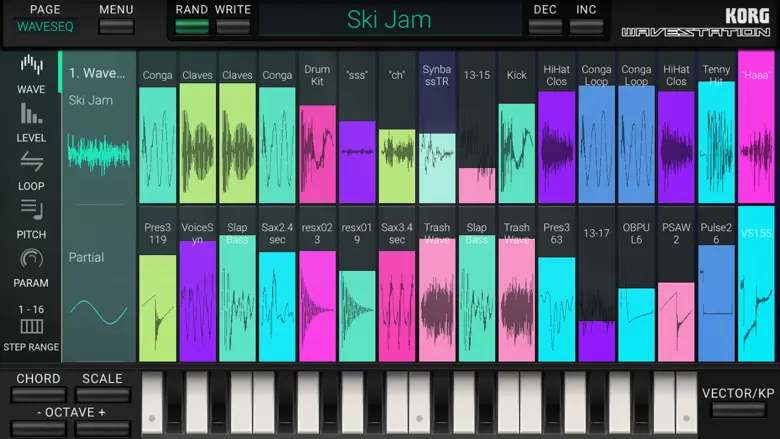This screenshot has width=780, height=439.
Task: Toggle the VECTOR/KP button
Action: click(x=738, y=410)
